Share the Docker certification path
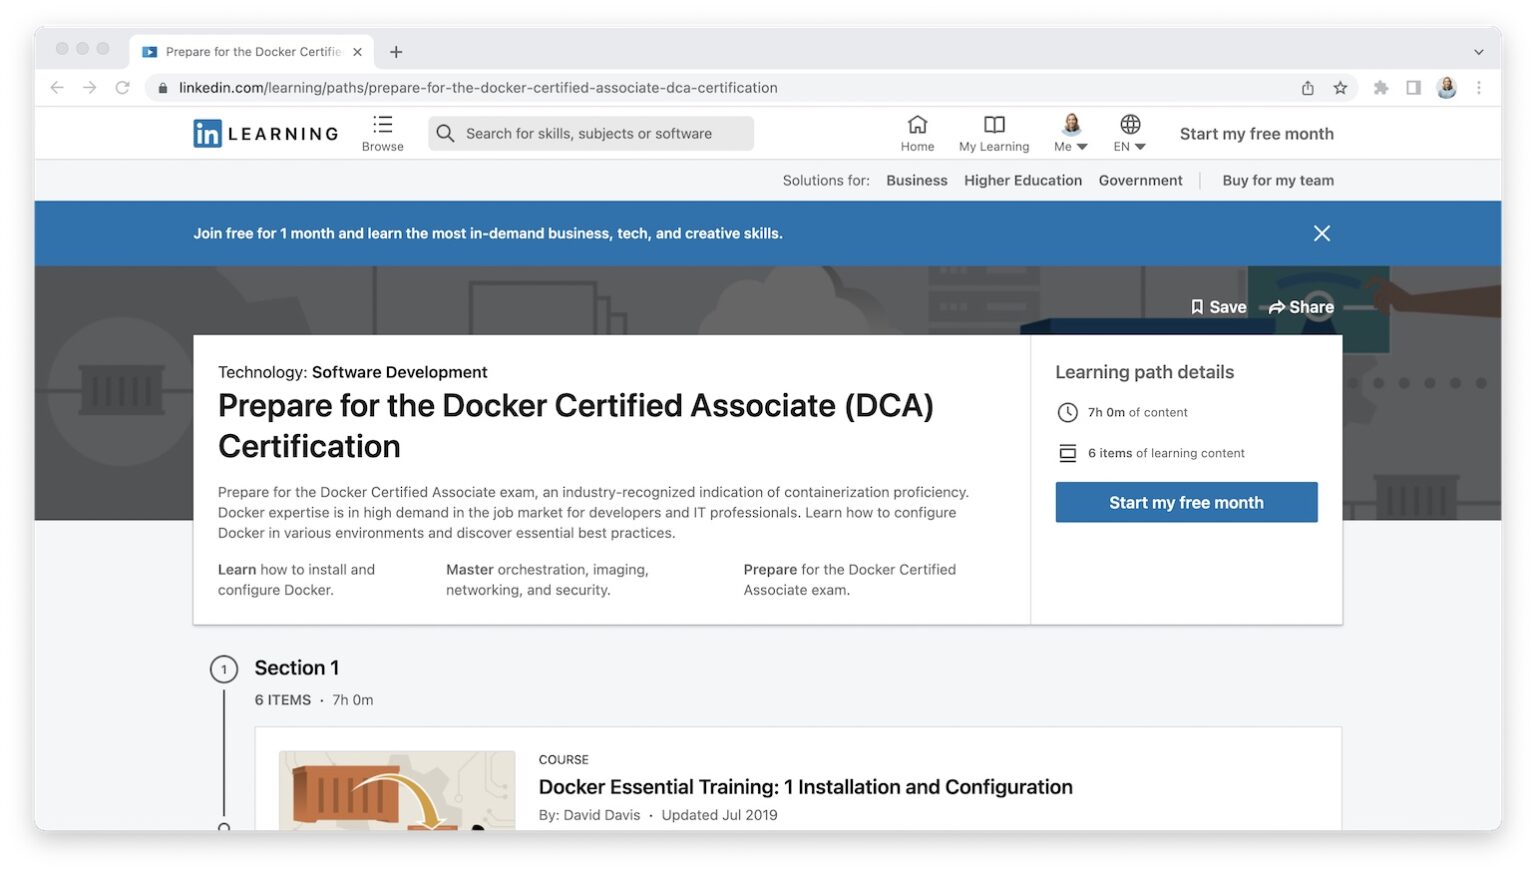 point(1301,307)
